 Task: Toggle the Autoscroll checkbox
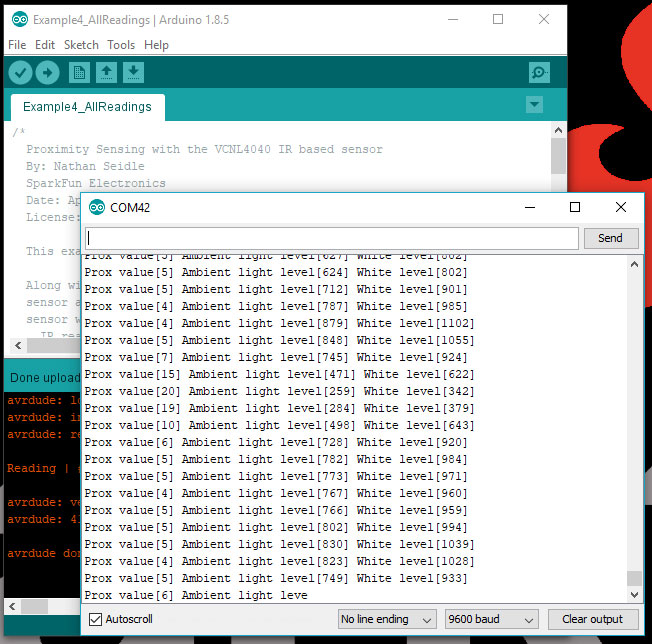(95, 619)
